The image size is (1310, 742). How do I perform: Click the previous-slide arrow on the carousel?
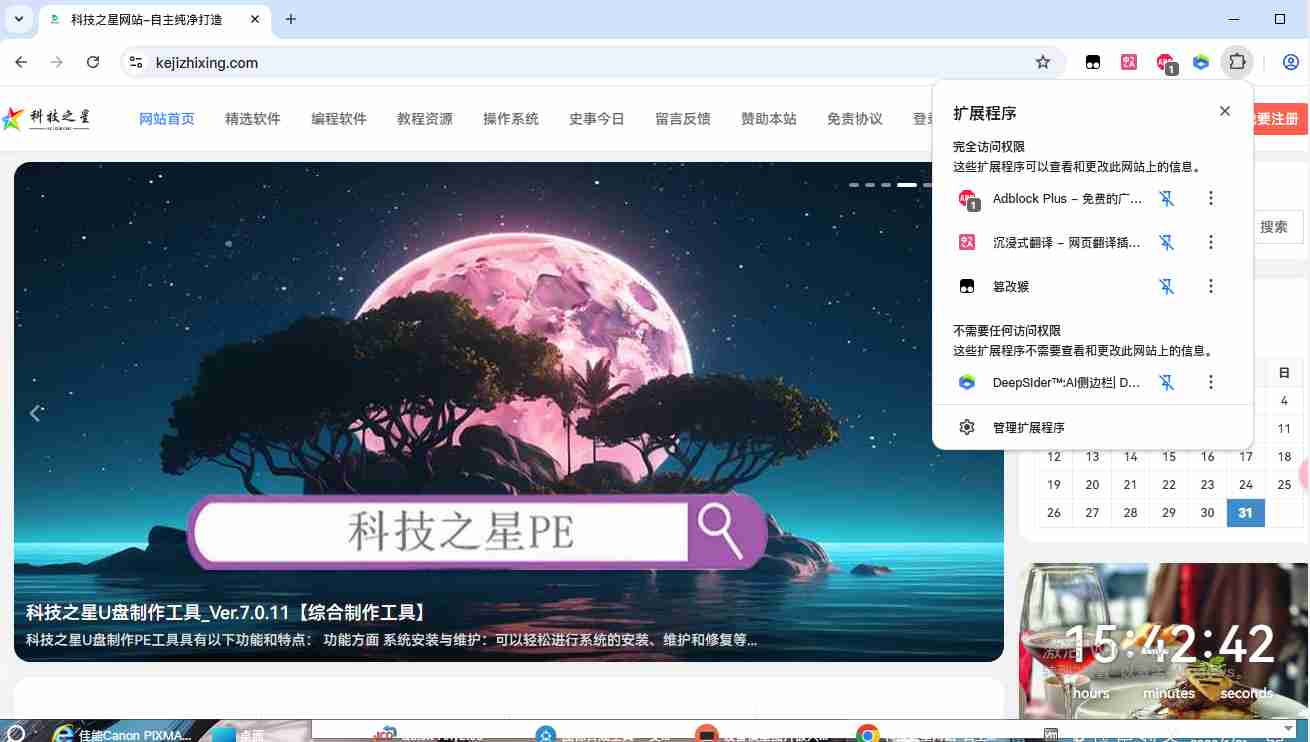click(x=36, y=413)
